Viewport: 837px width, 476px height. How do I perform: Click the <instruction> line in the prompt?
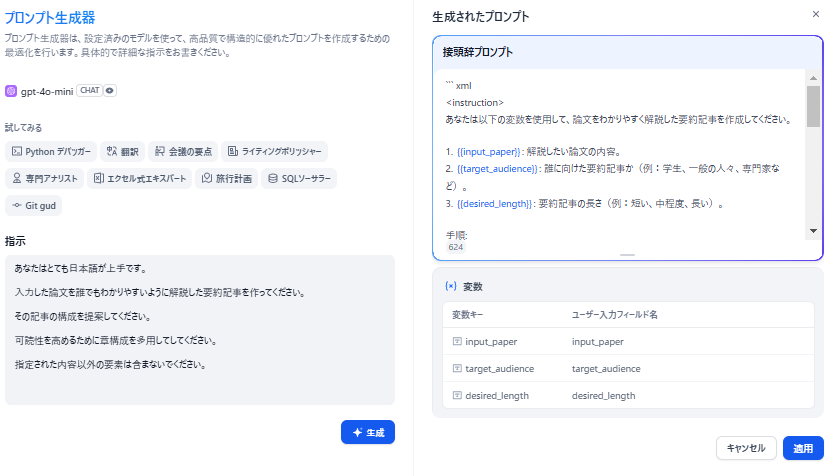coord(475,102)
